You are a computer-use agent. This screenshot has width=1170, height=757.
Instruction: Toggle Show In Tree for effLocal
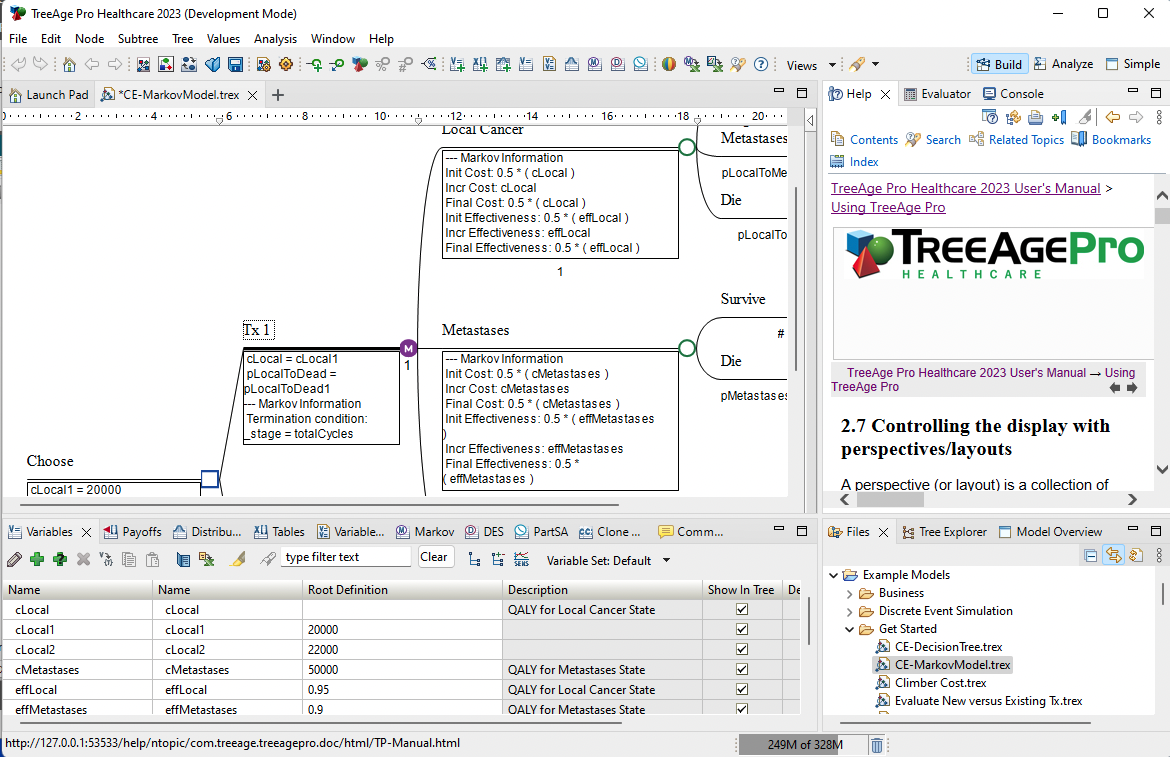click(x=742, y=690)
